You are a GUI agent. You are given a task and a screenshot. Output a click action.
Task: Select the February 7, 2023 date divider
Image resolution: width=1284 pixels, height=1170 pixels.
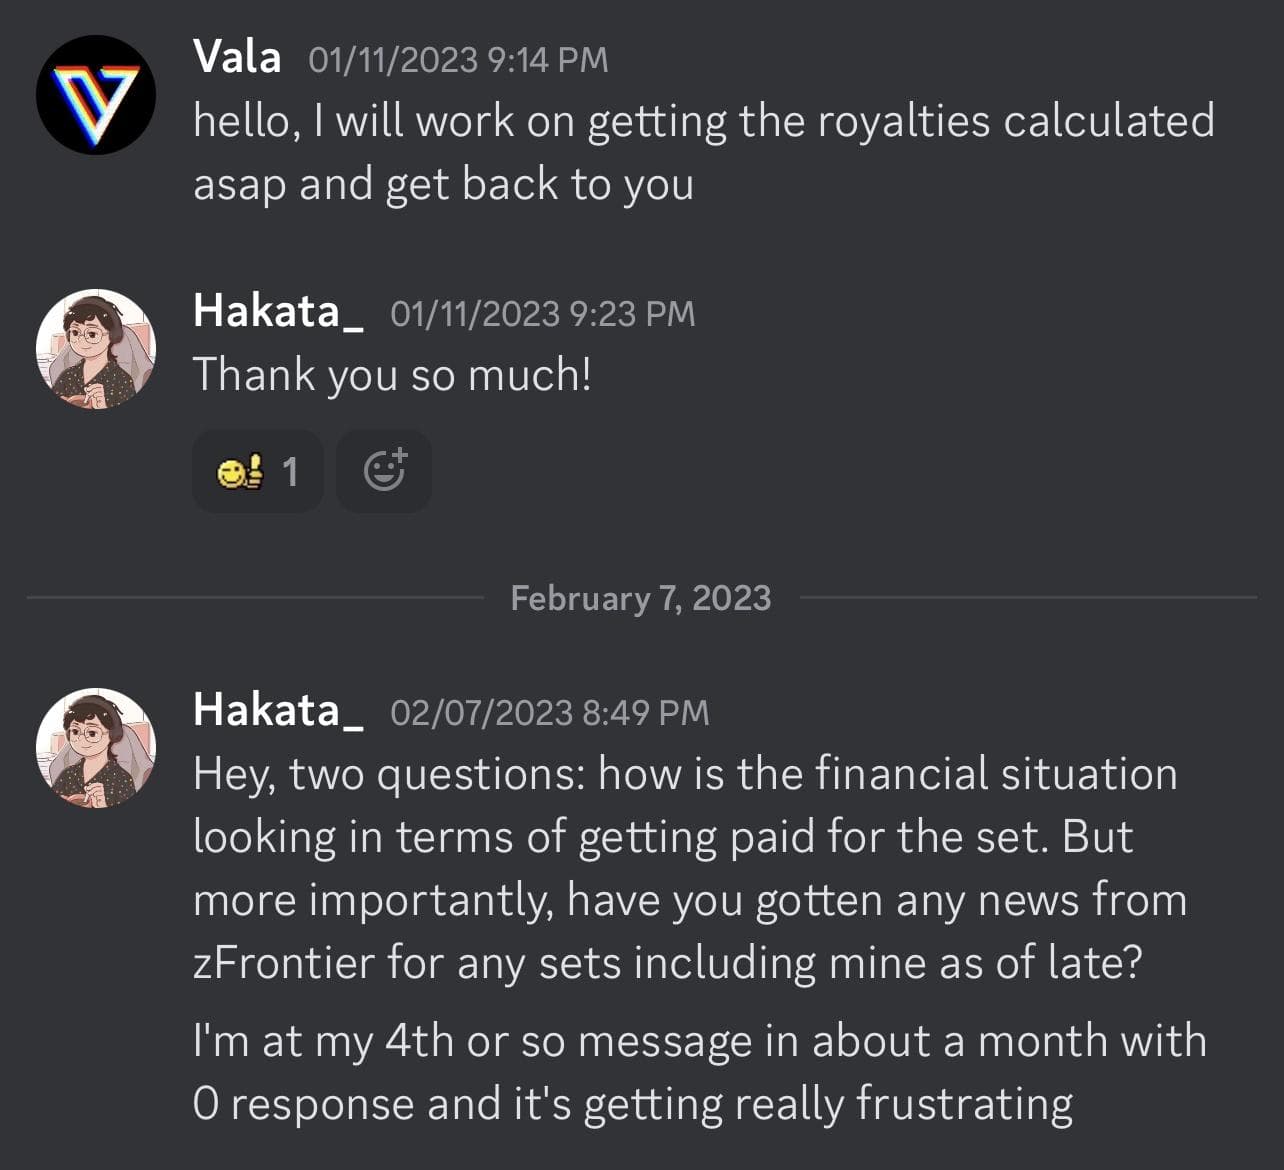(640, 598)
